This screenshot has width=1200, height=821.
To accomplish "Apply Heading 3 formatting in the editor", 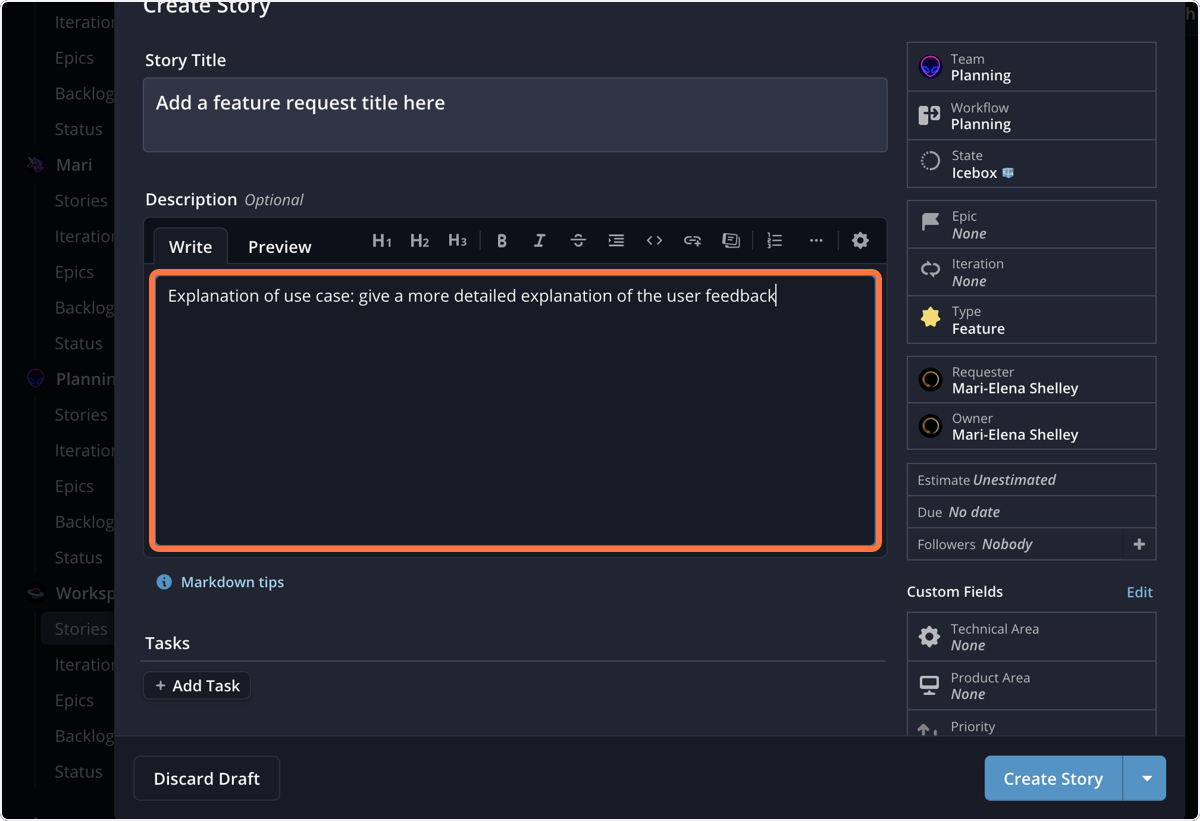I will coord(457,240).
